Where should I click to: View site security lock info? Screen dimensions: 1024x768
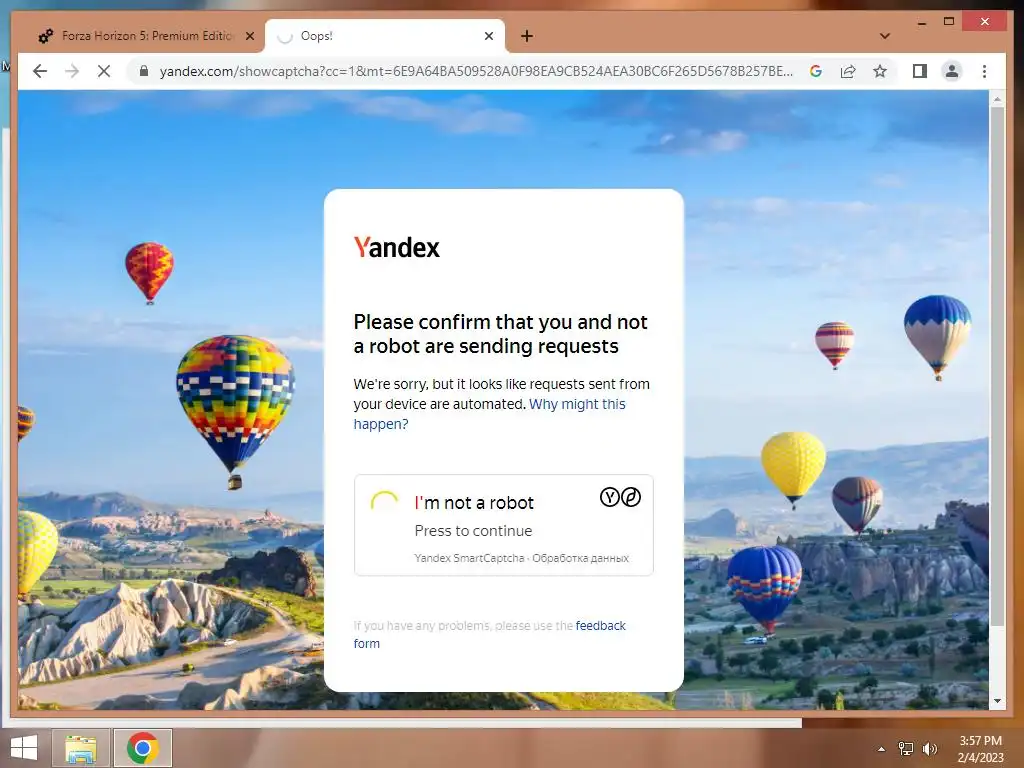(x=144, y=71)
